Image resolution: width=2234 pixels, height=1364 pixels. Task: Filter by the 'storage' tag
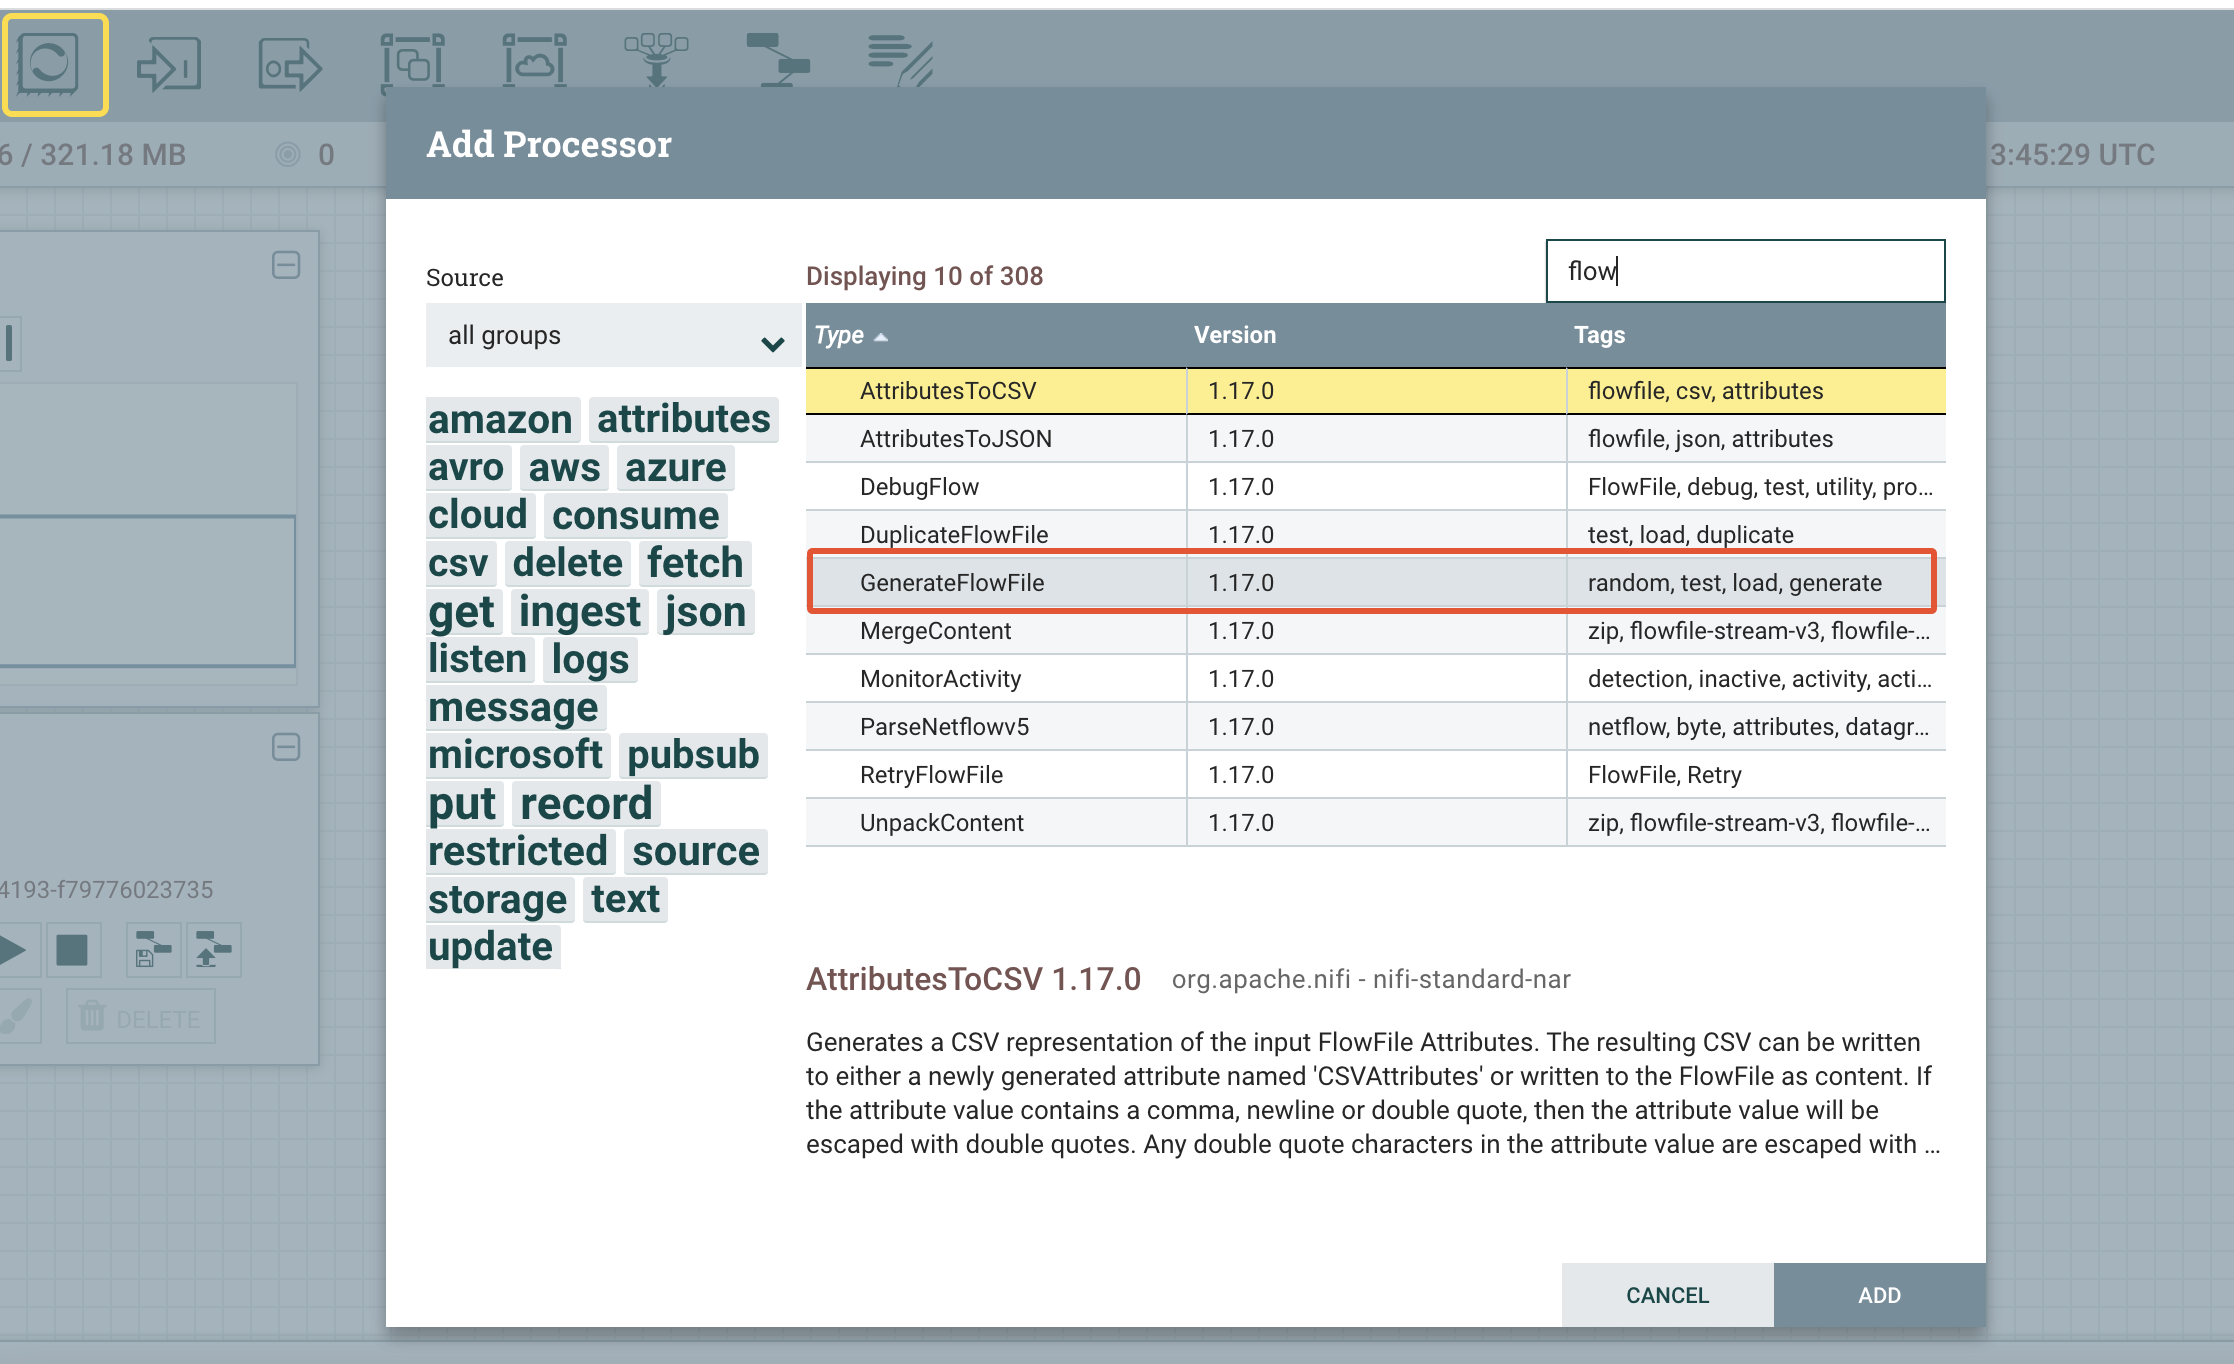point(498,899)
